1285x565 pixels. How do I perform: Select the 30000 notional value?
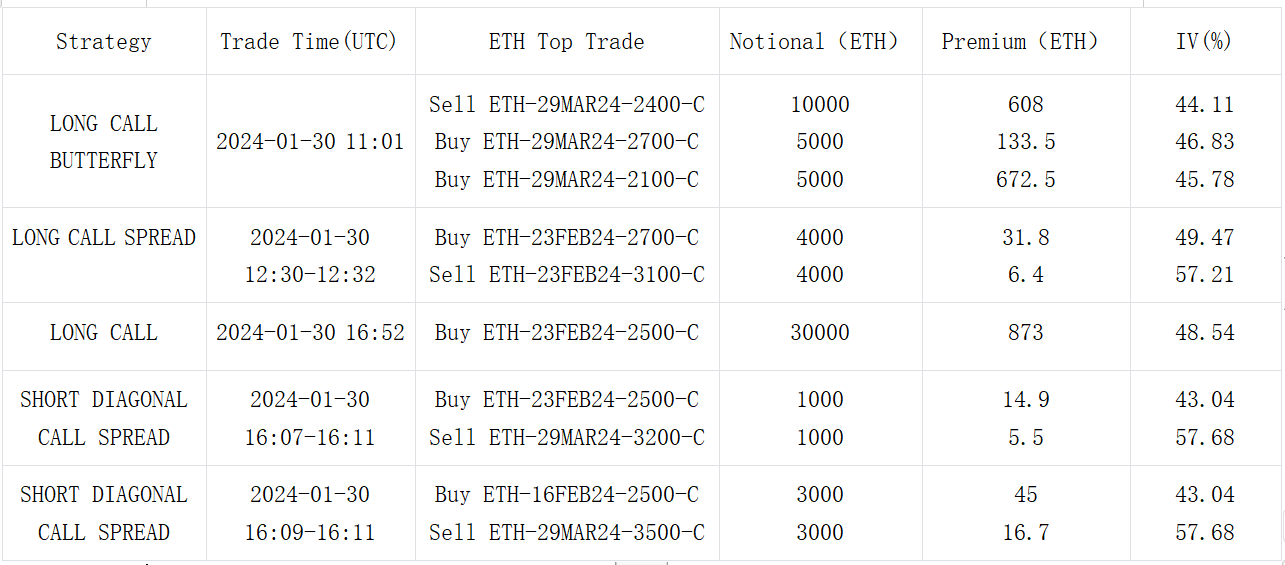[x=820, y=333]
